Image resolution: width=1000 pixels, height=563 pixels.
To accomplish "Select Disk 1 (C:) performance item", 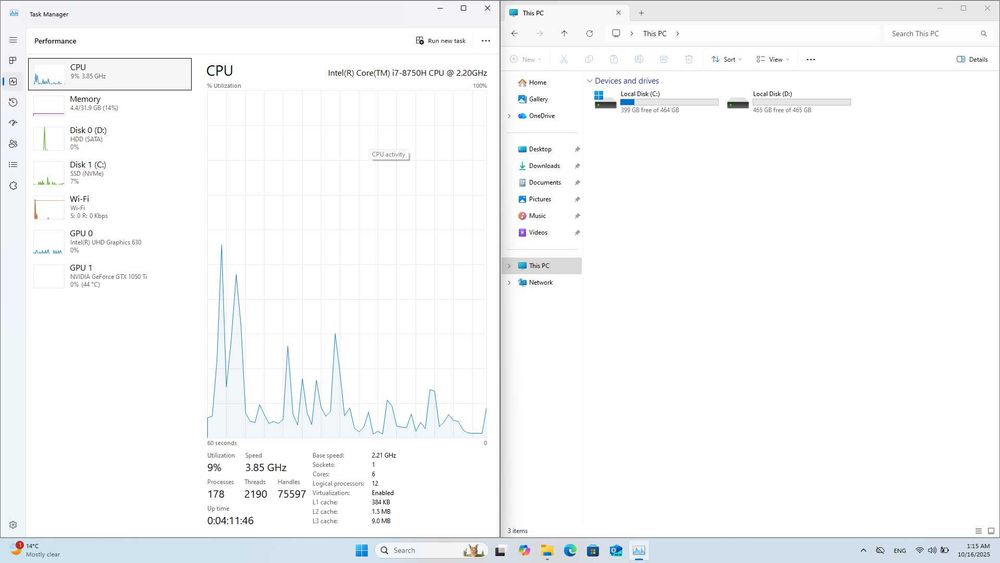I will (110, 173).
